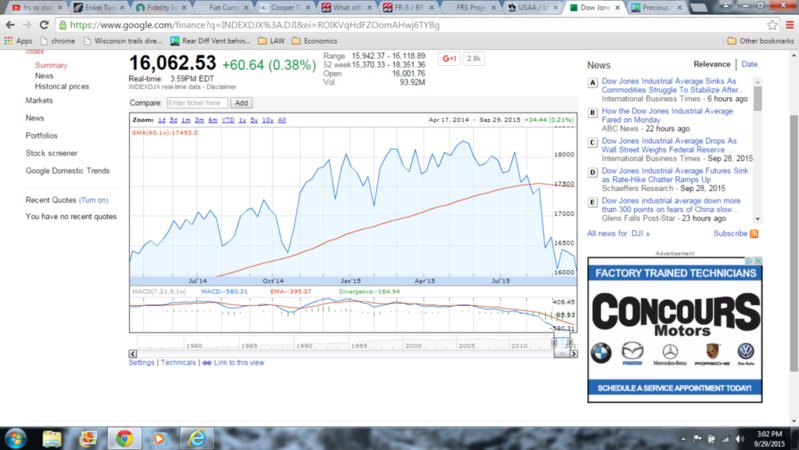Sort news by Date
This screenshot has width=799, height=450.
[x=749, y=64]
